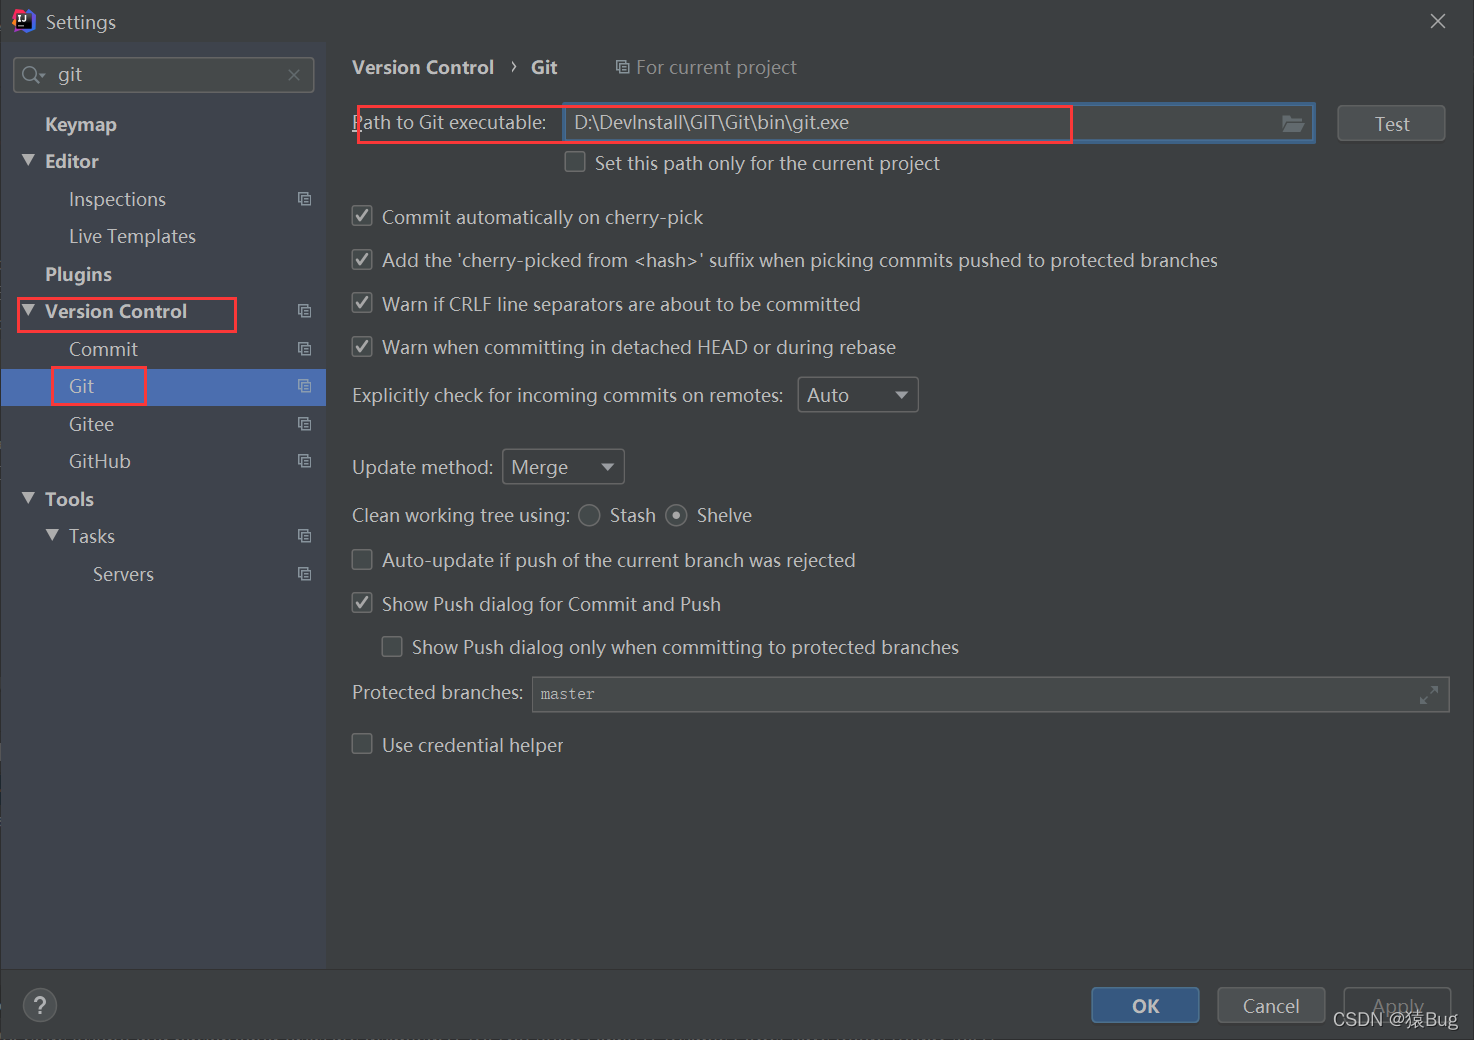Select the Stash radio option
Screen dimensions: 1474x1040
pos(589,515)
